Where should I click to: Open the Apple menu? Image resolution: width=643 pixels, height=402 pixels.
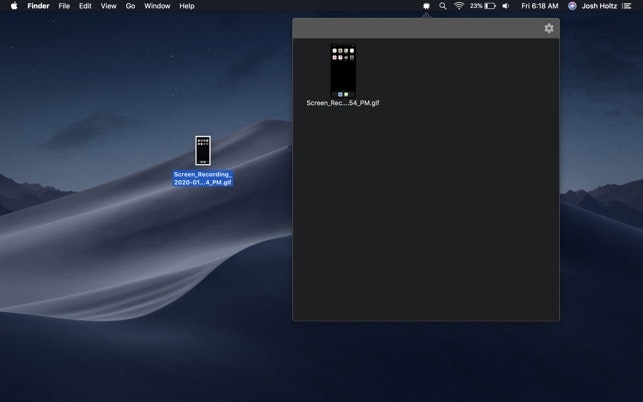click(x=14, y=6)
